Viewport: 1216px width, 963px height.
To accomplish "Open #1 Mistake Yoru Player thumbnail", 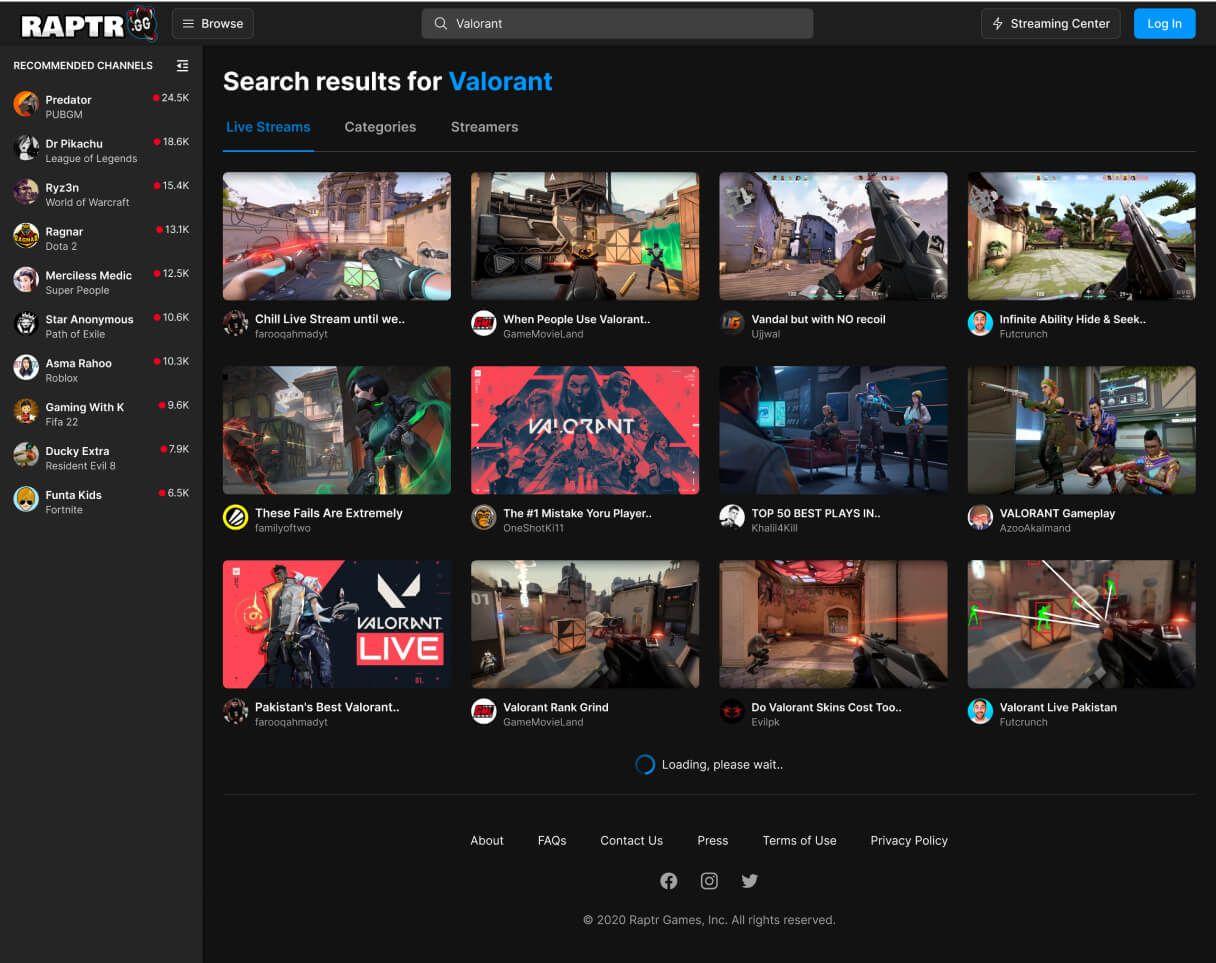I will 585,430.
